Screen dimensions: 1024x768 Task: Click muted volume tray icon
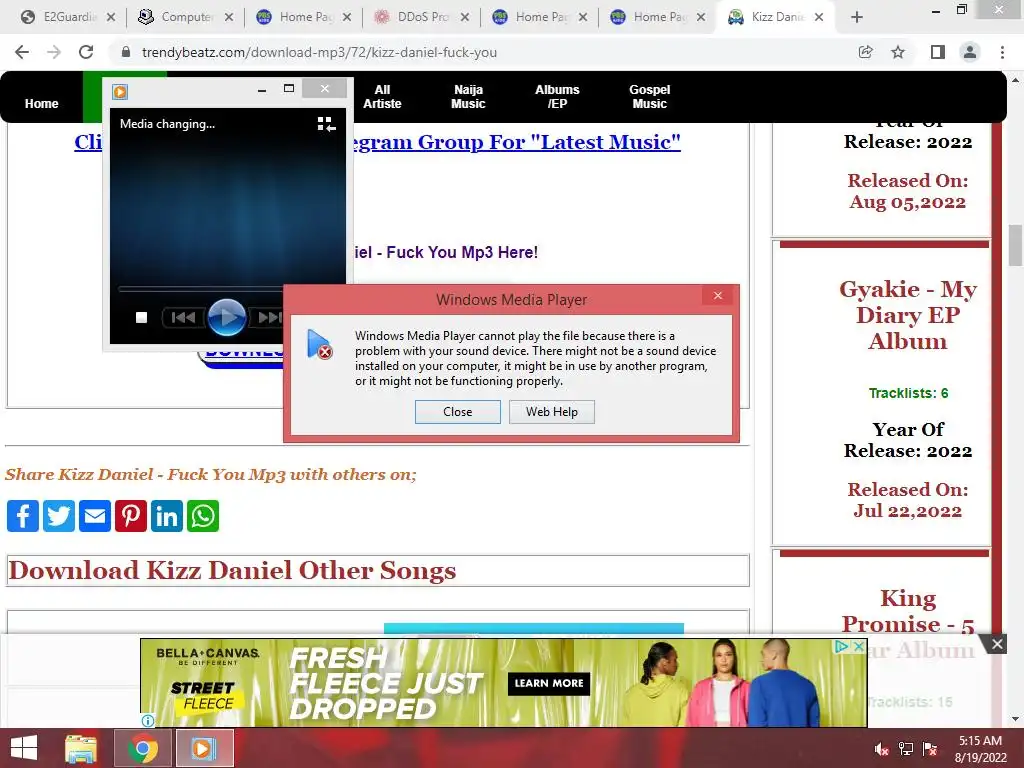[x=882, y=749]
